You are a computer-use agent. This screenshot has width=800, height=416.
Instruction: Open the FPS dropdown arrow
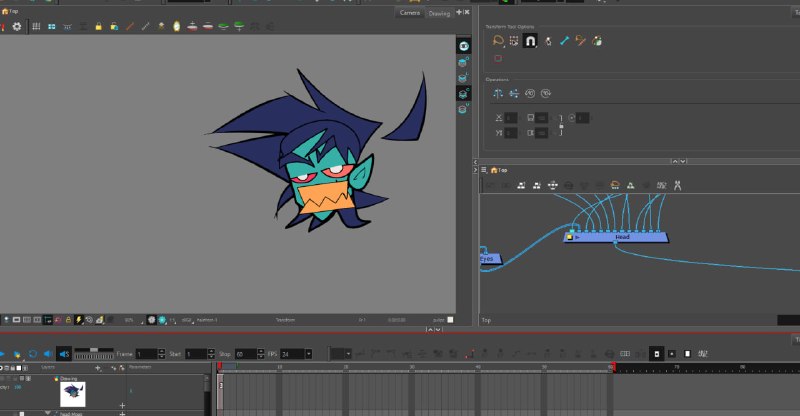[x=308, y=354]
